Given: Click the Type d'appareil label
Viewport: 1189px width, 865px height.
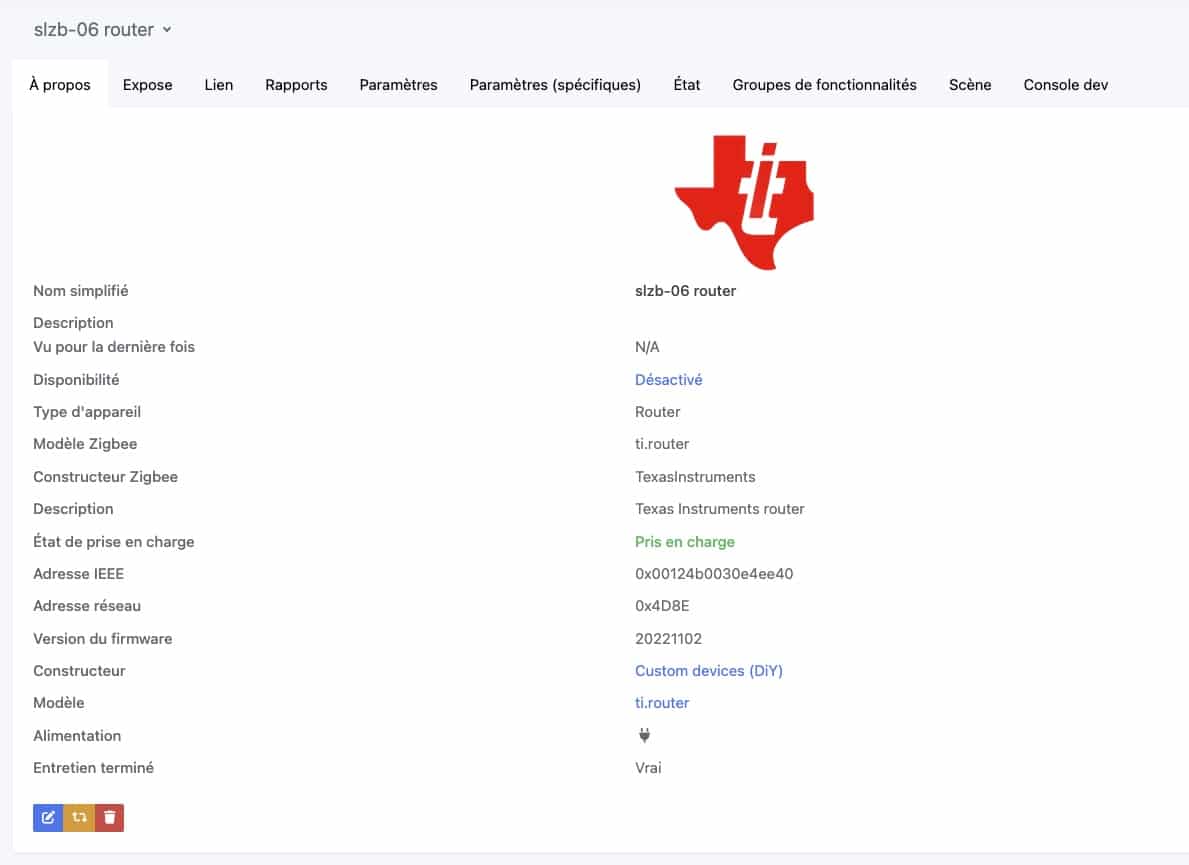Looking at the screenshot, I should coord(87,412).
